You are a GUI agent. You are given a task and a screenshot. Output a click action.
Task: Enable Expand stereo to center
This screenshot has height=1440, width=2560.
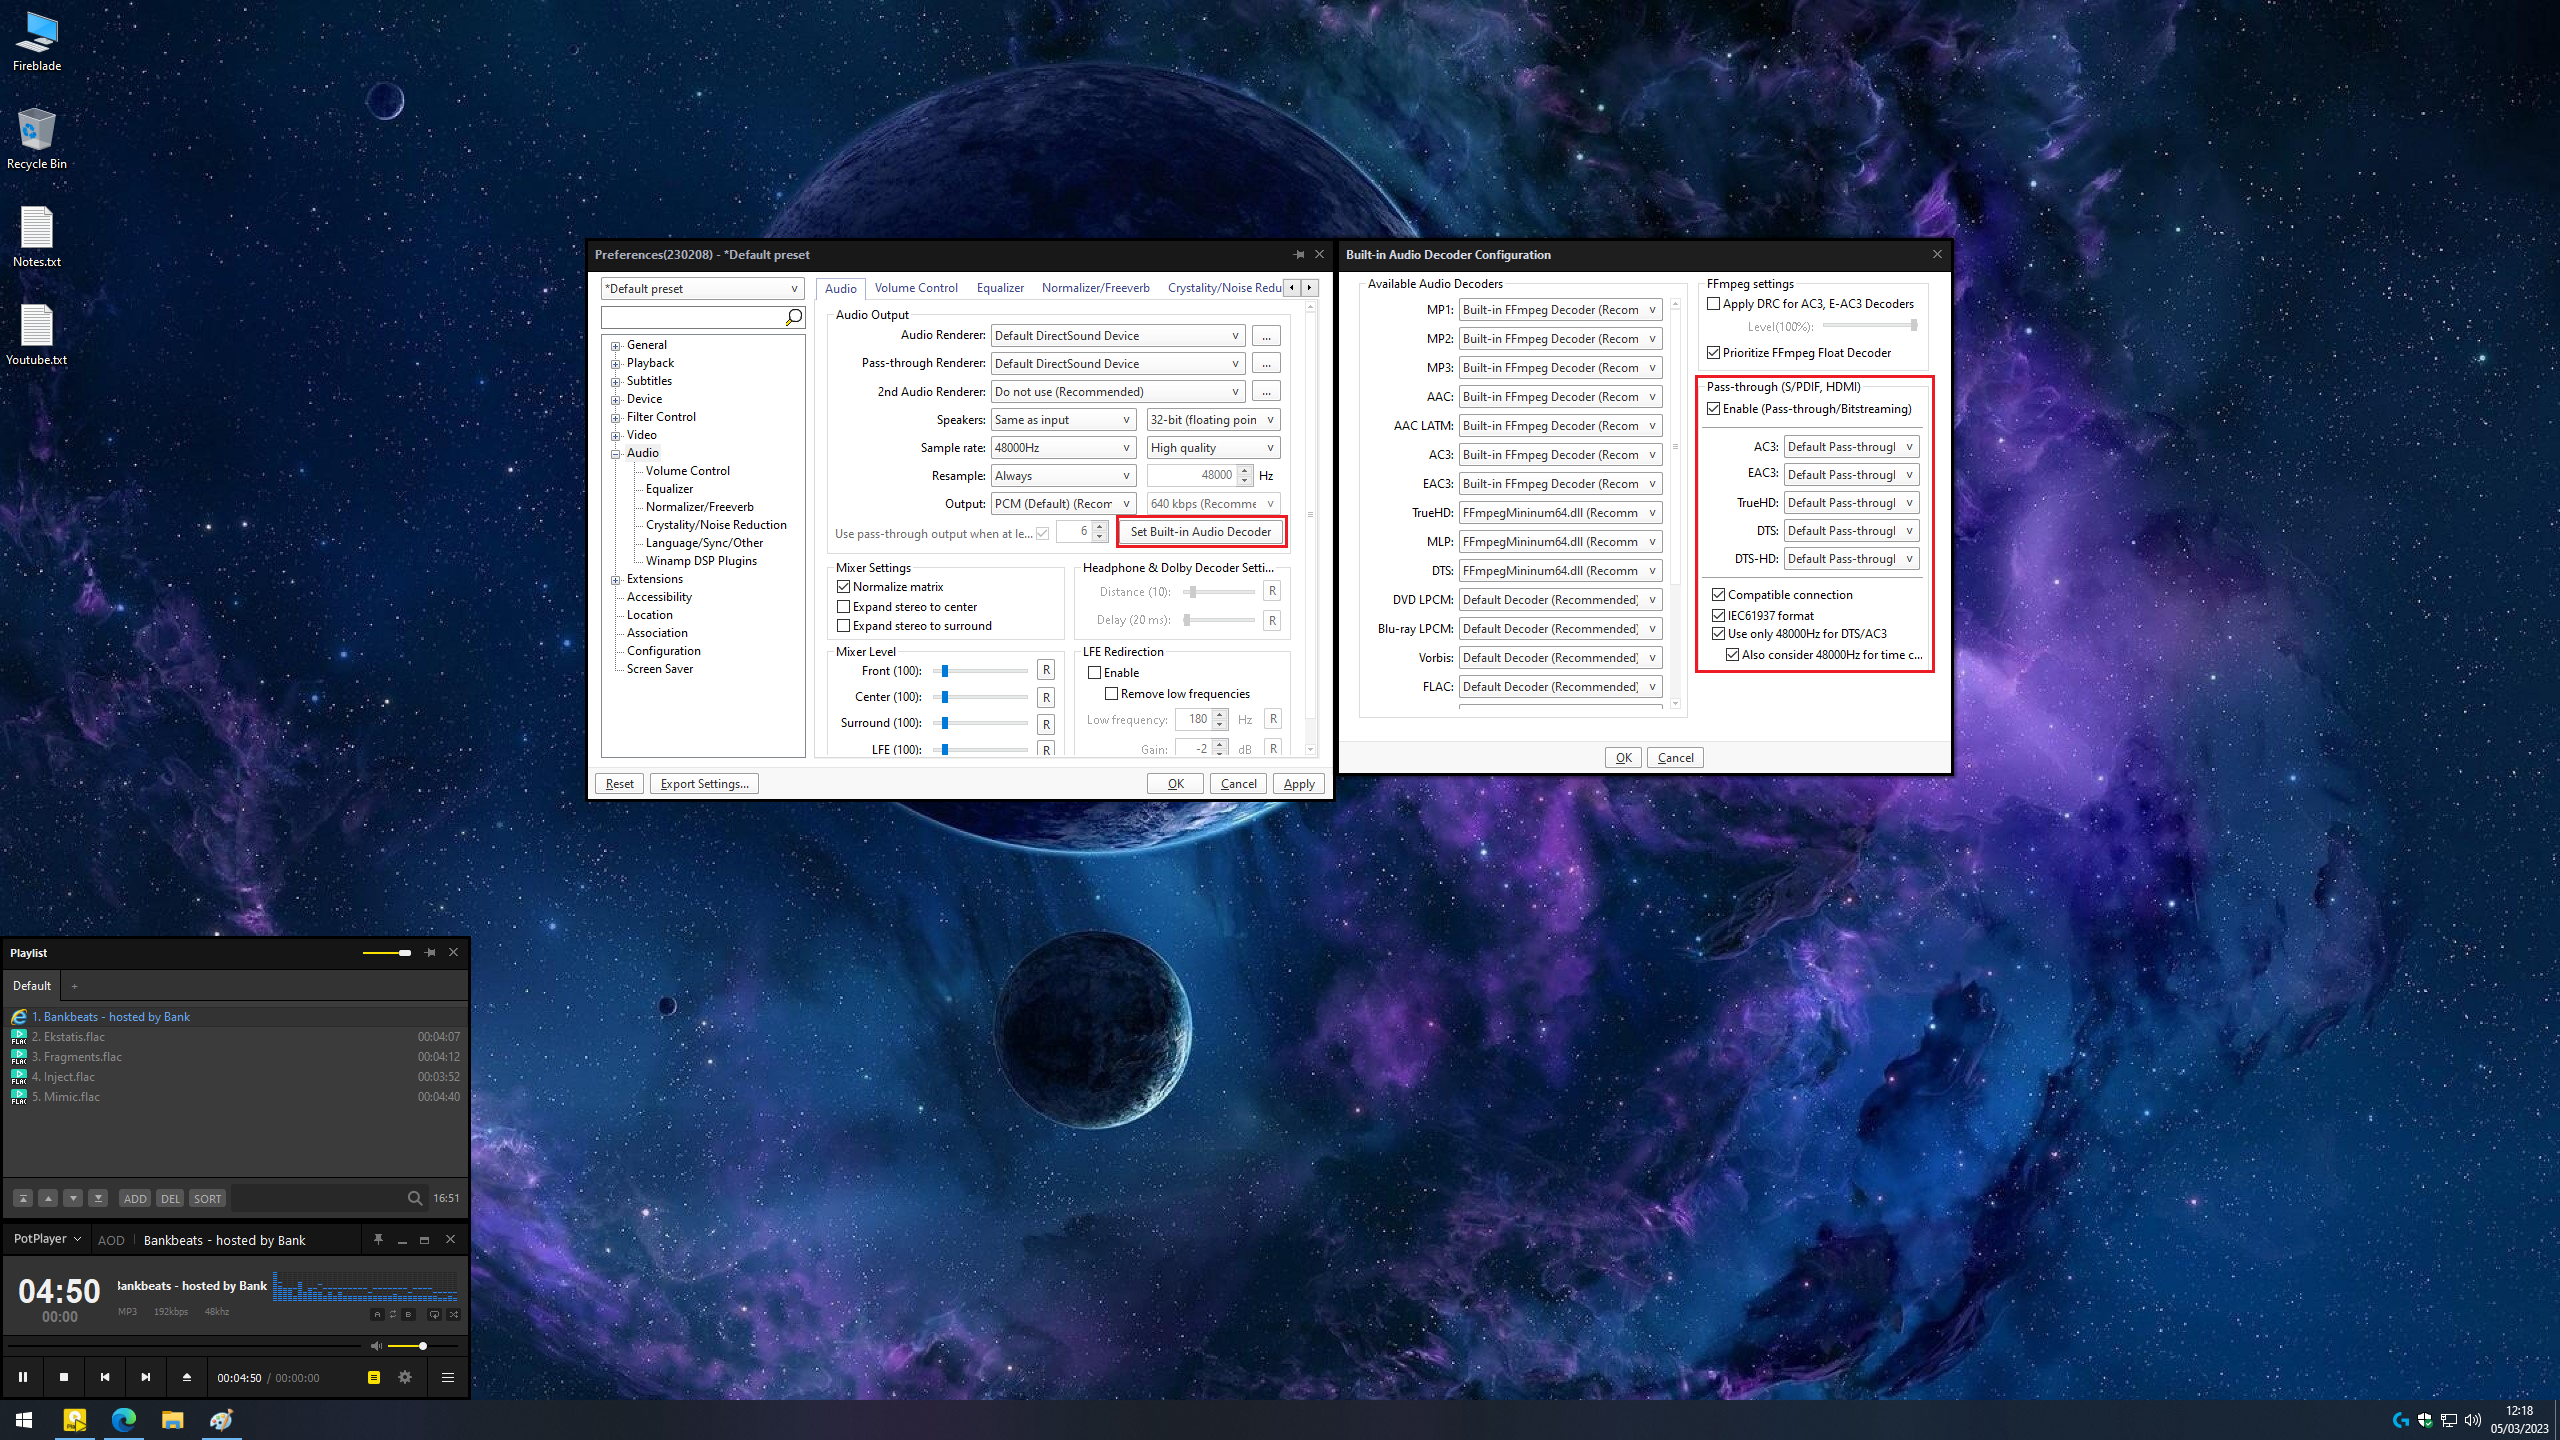843,607
